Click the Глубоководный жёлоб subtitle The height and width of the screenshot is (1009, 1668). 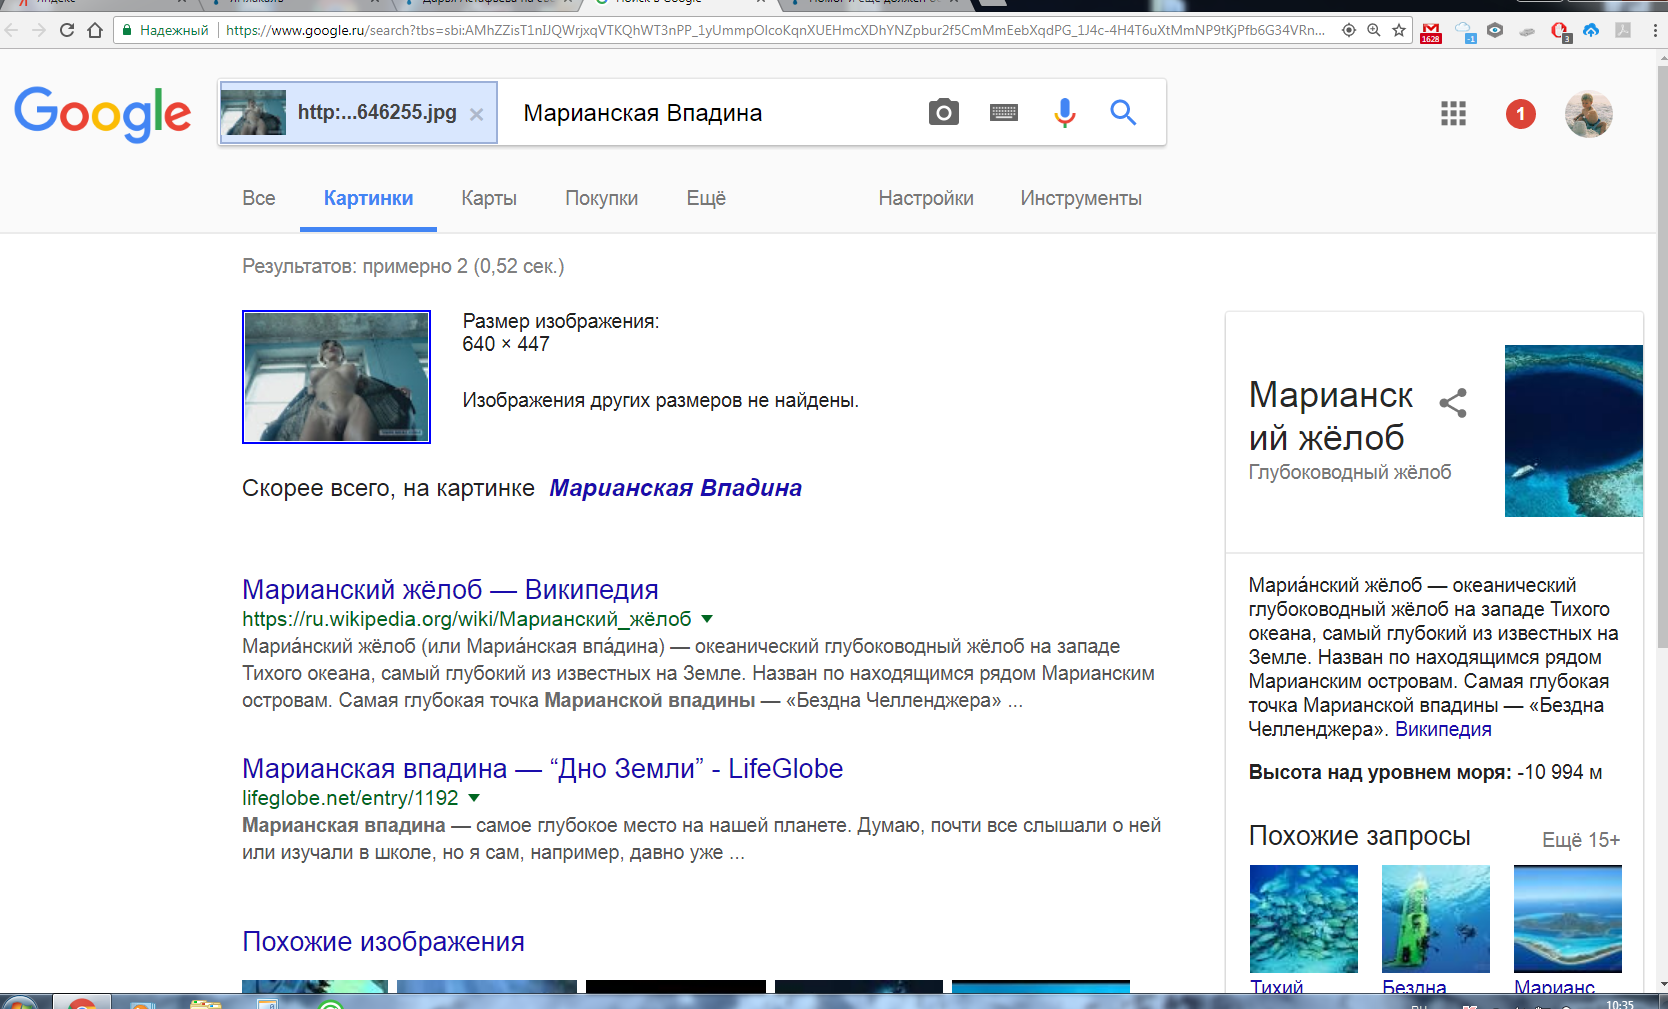tap(1350, 472)
